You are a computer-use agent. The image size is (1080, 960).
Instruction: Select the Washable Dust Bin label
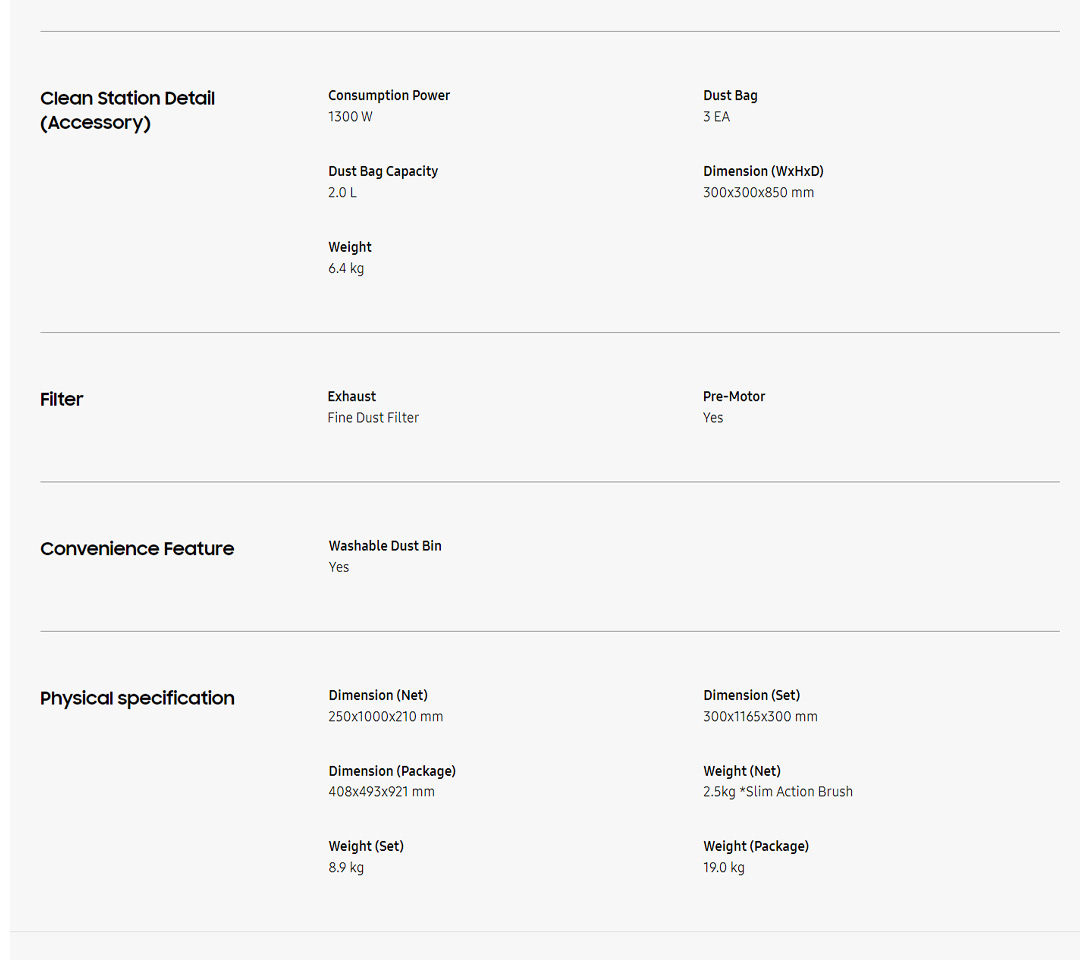(385, 546)
